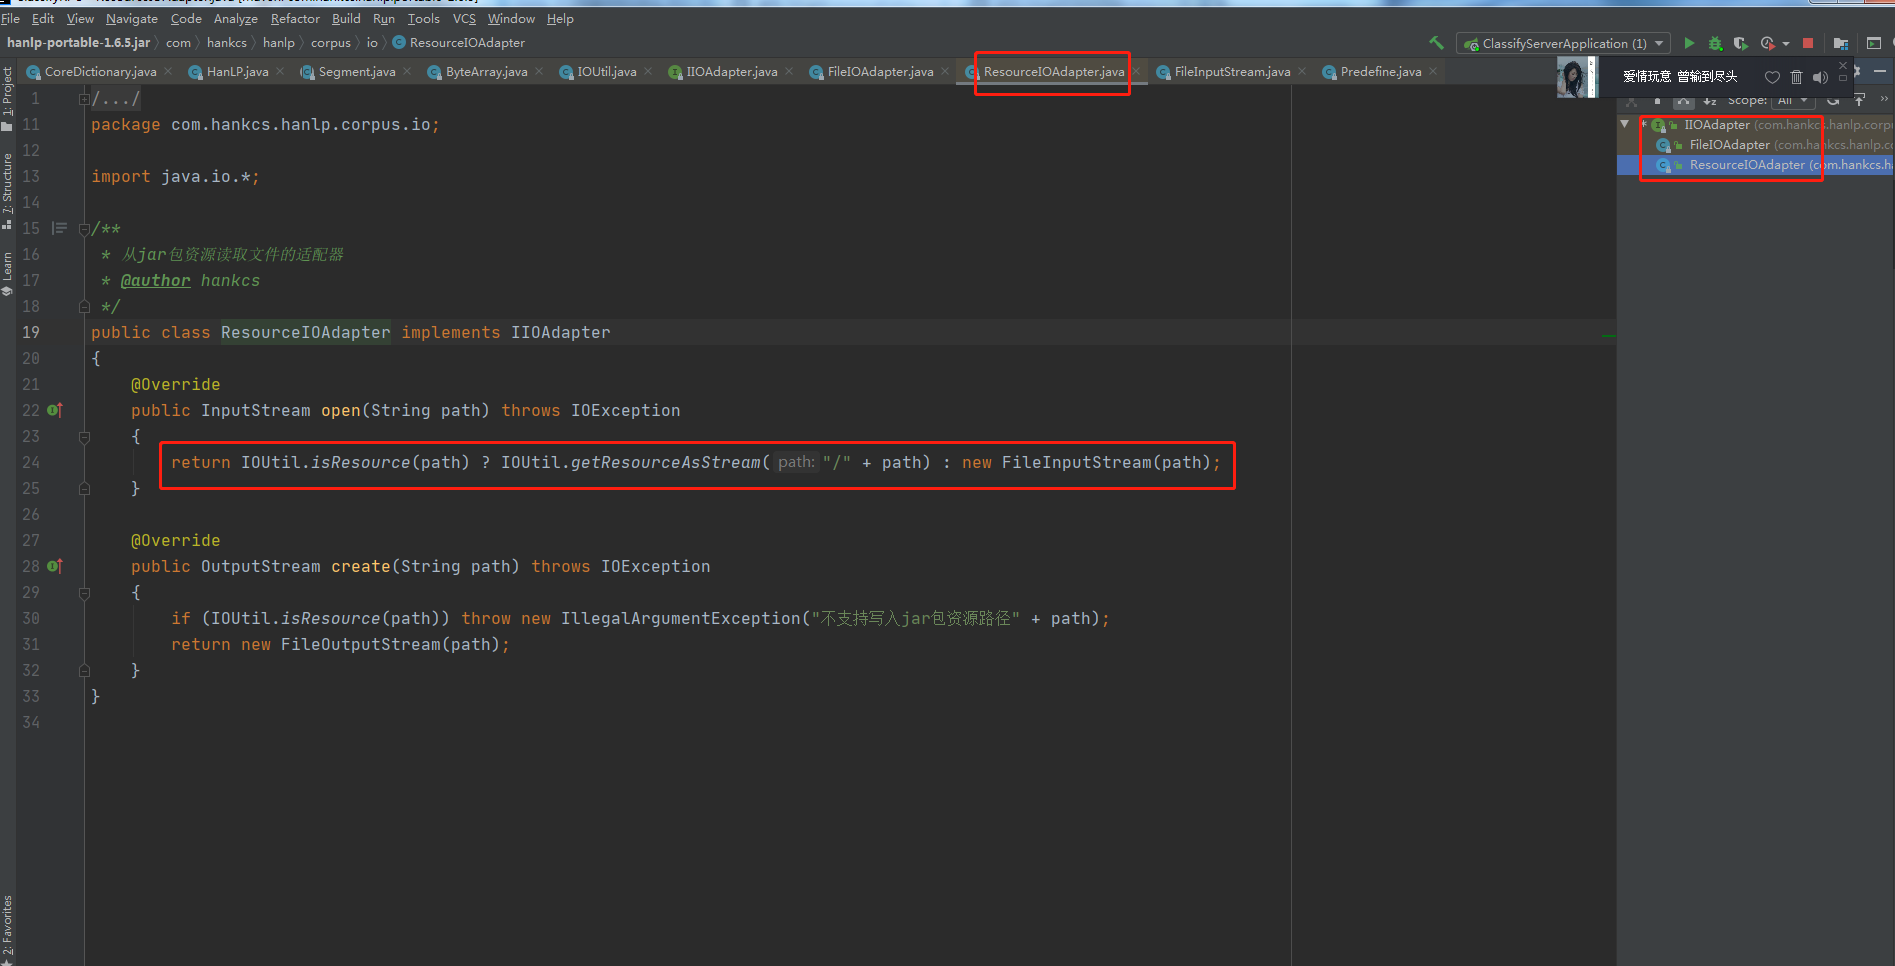Image resolution: width=1895 pixels, height=966 pixels.
Task: Switch to Segment.java tab
Action: pos(357,72)
